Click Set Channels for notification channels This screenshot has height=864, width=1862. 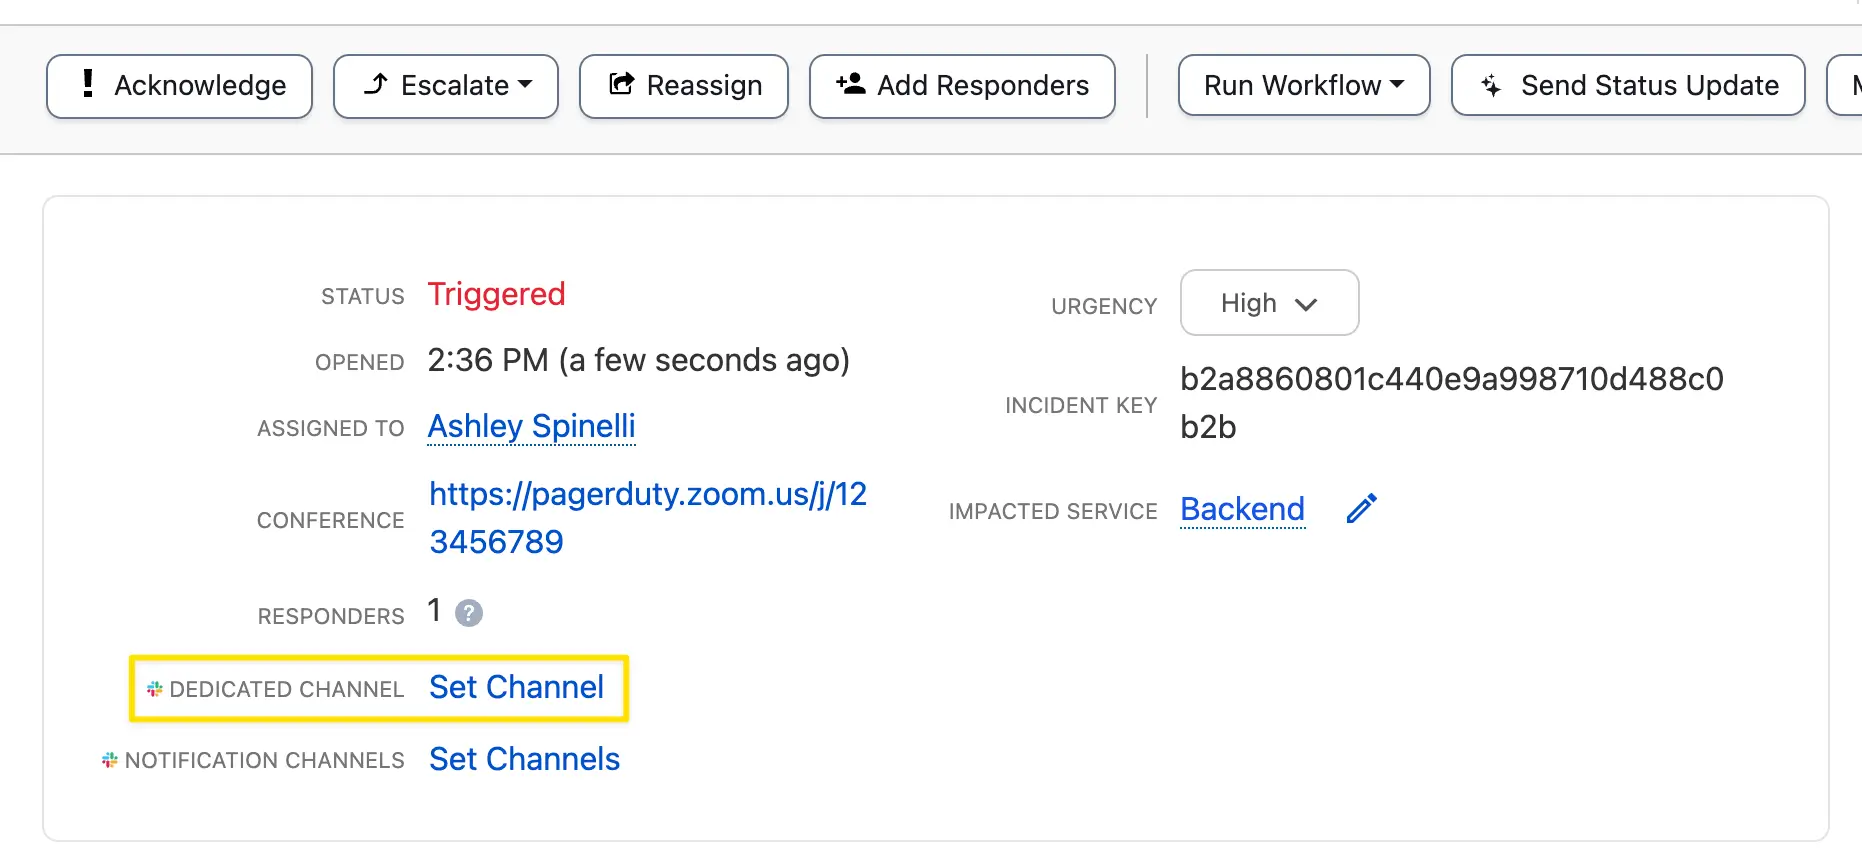[524, 759]
